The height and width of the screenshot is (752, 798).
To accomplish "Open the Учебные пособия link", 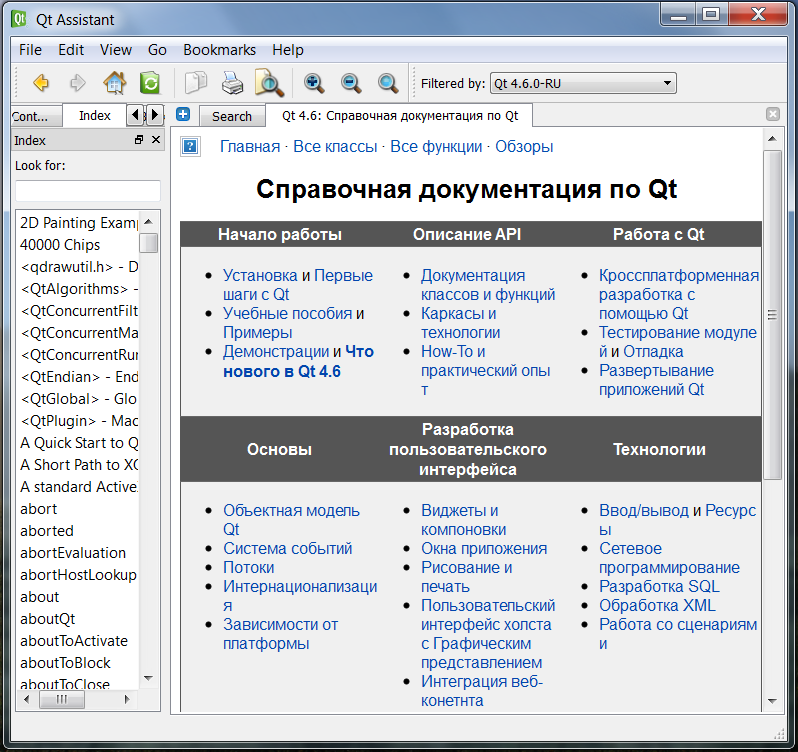I will tap(288, 313).
